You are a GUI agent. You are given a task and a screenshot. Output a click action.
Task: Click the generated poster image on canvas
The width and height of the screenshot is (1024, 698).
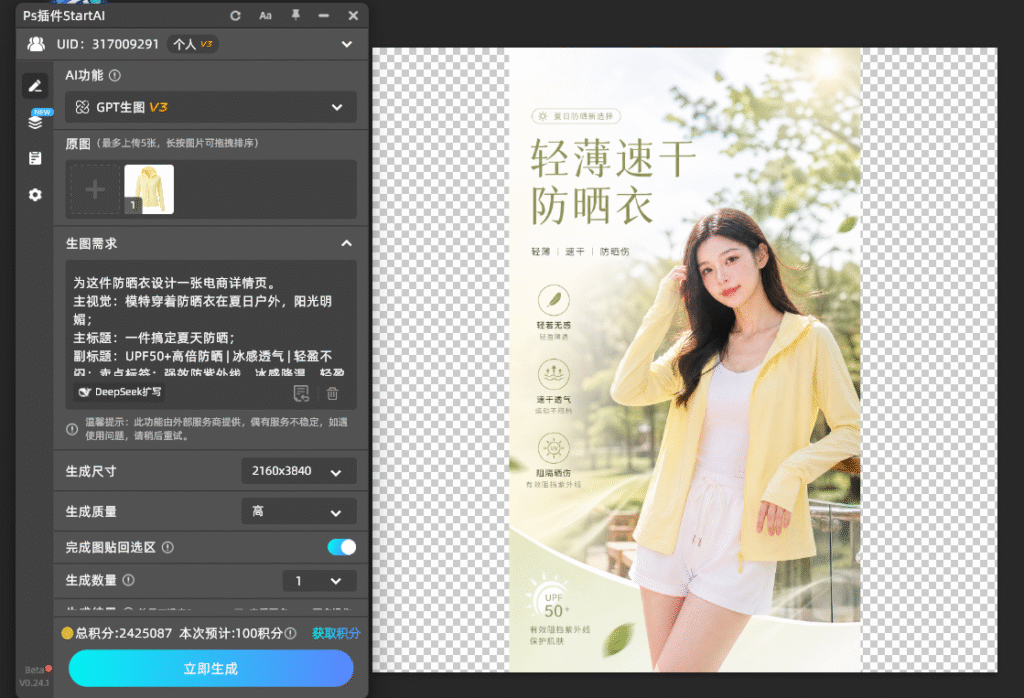pos(685,360)
